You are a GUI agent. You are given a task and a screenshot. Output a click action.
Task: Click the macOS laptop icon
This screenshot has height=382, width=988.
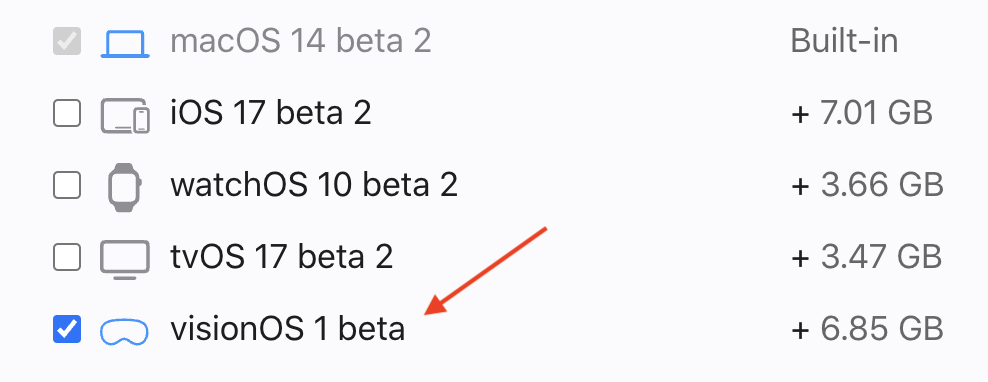125,43
